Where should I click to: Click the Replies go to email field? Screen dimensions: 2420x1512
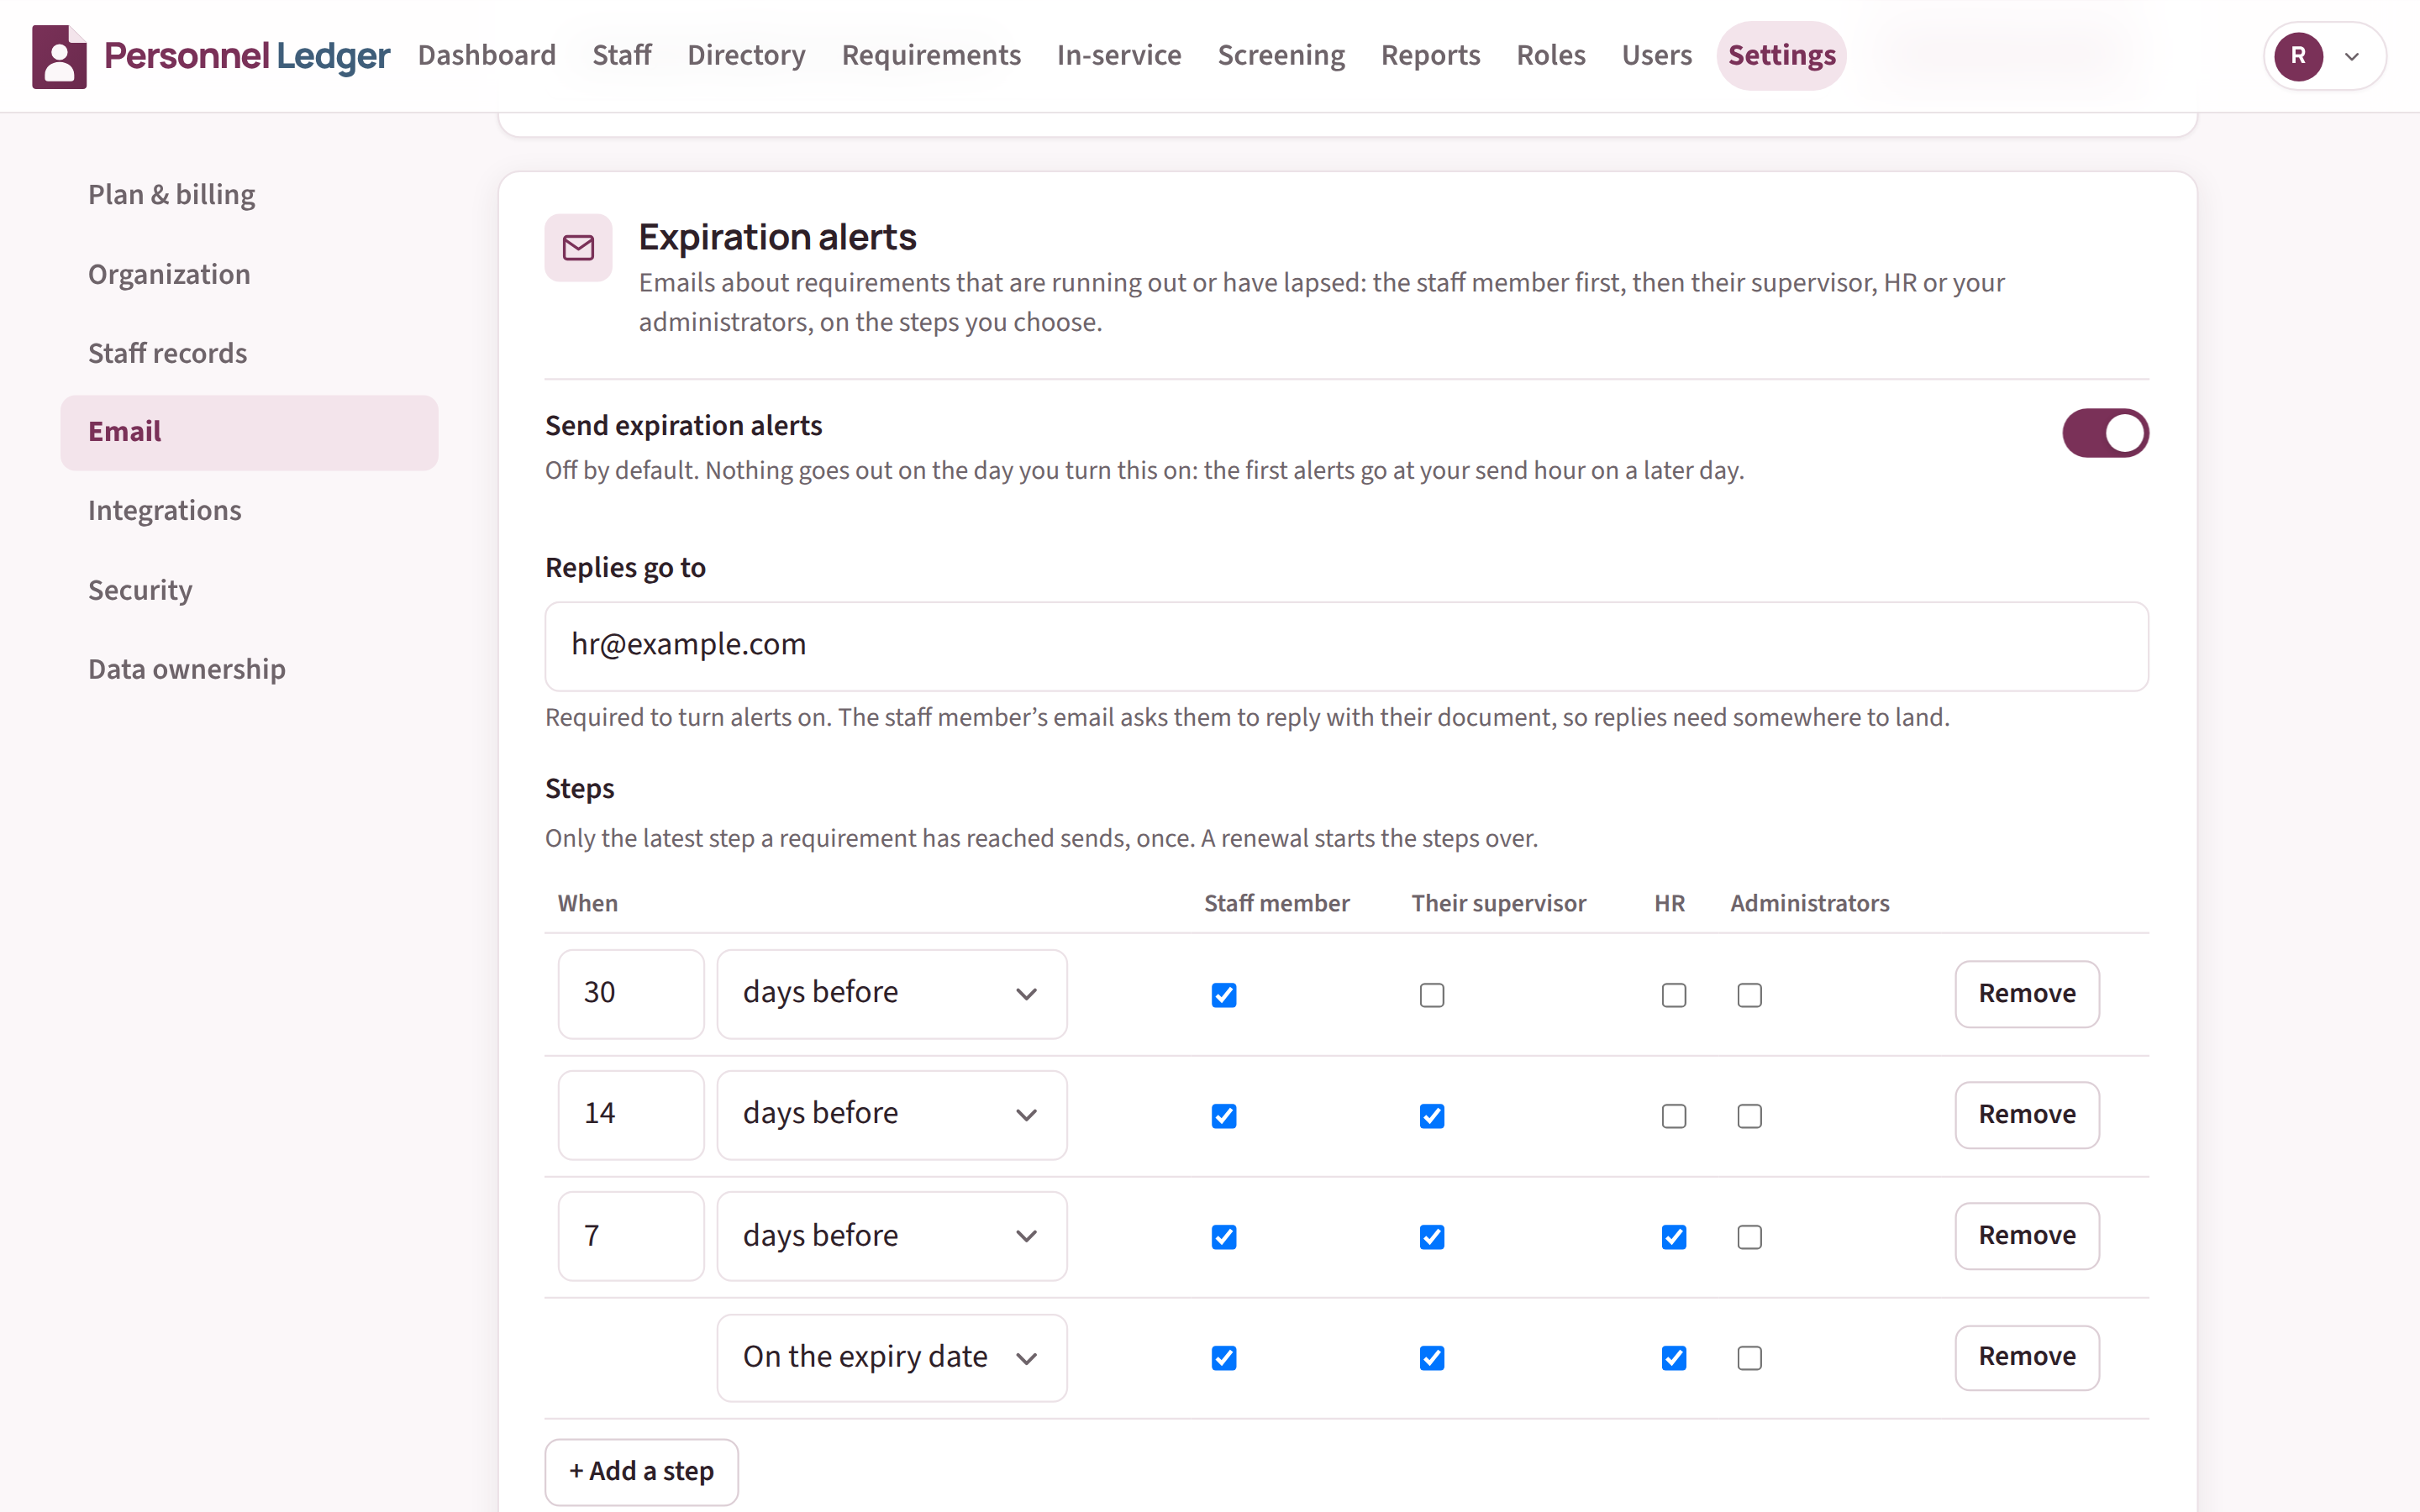pos(1346,646)
